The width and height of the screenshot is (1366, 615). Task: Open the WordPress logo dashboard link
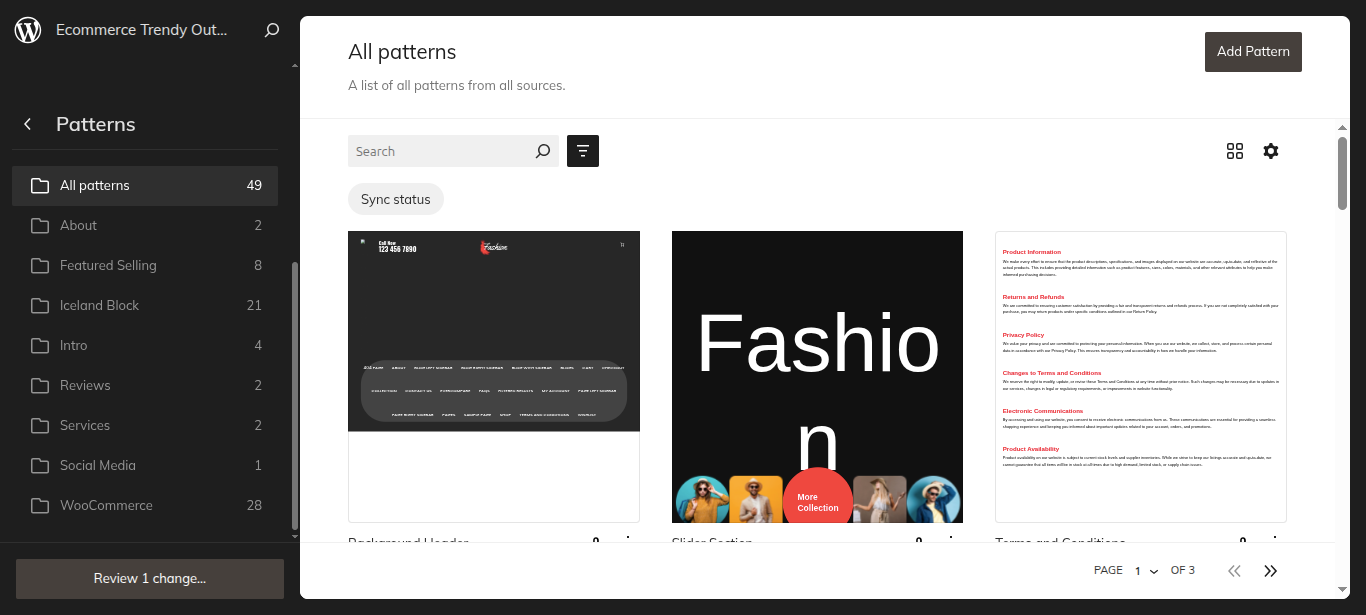tap(28, 30)
